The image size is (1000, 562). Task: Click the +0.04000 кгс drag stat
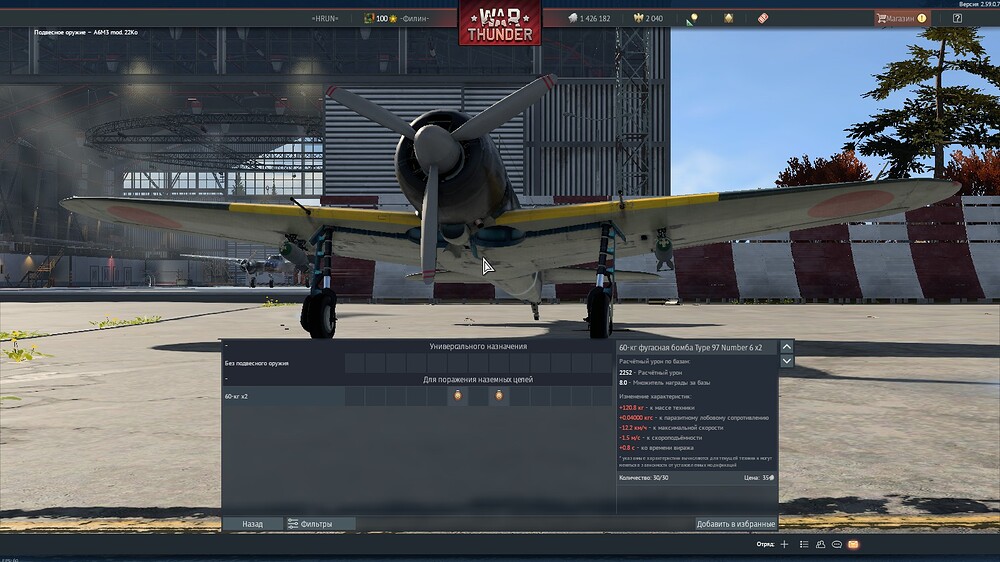pos(694,418)
